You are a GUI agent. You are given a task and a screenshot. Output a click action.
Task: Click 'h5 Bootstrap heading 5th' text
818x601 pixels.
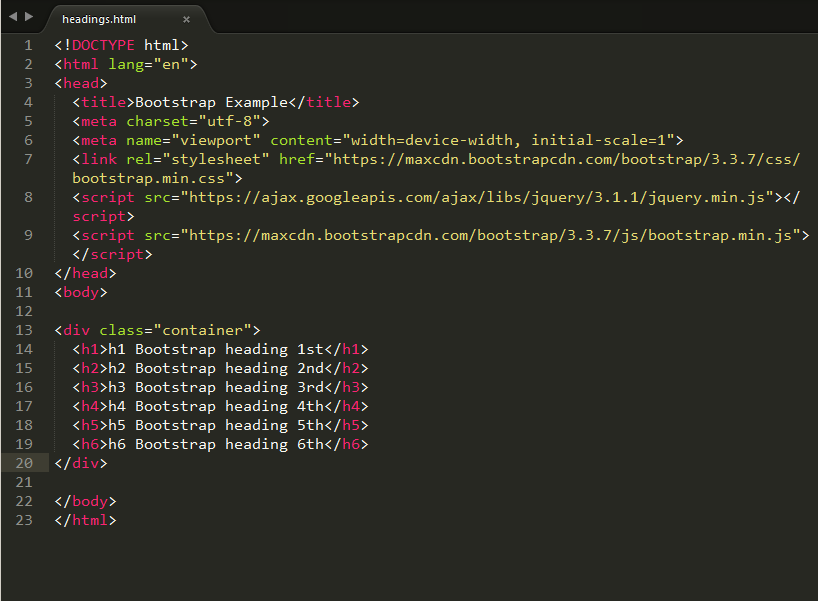point(216,425)
